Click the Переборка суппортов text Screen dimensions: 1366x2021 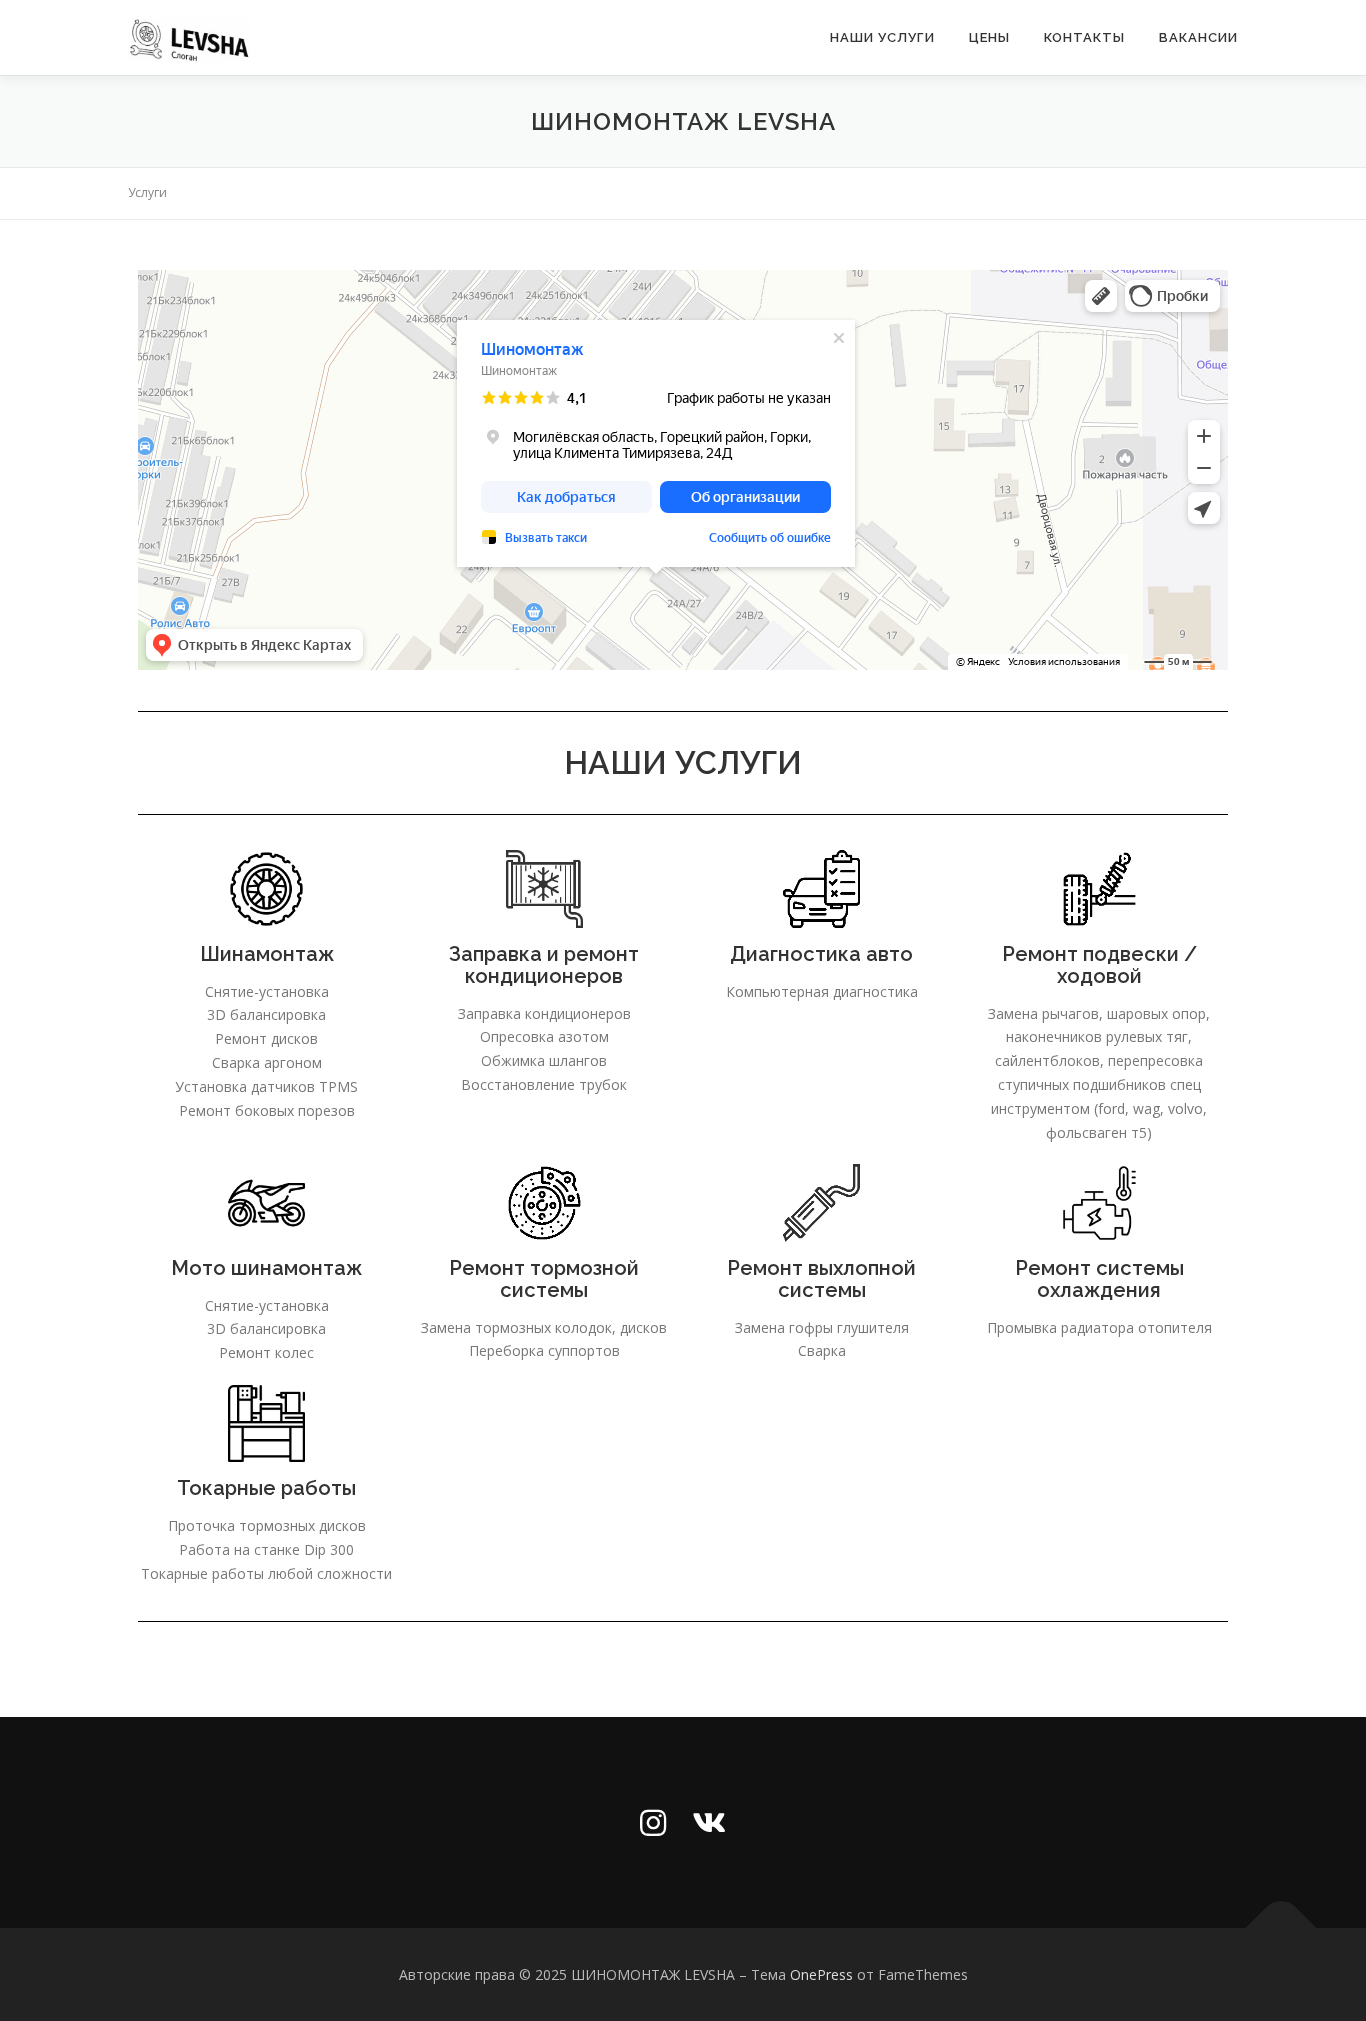544,1351
